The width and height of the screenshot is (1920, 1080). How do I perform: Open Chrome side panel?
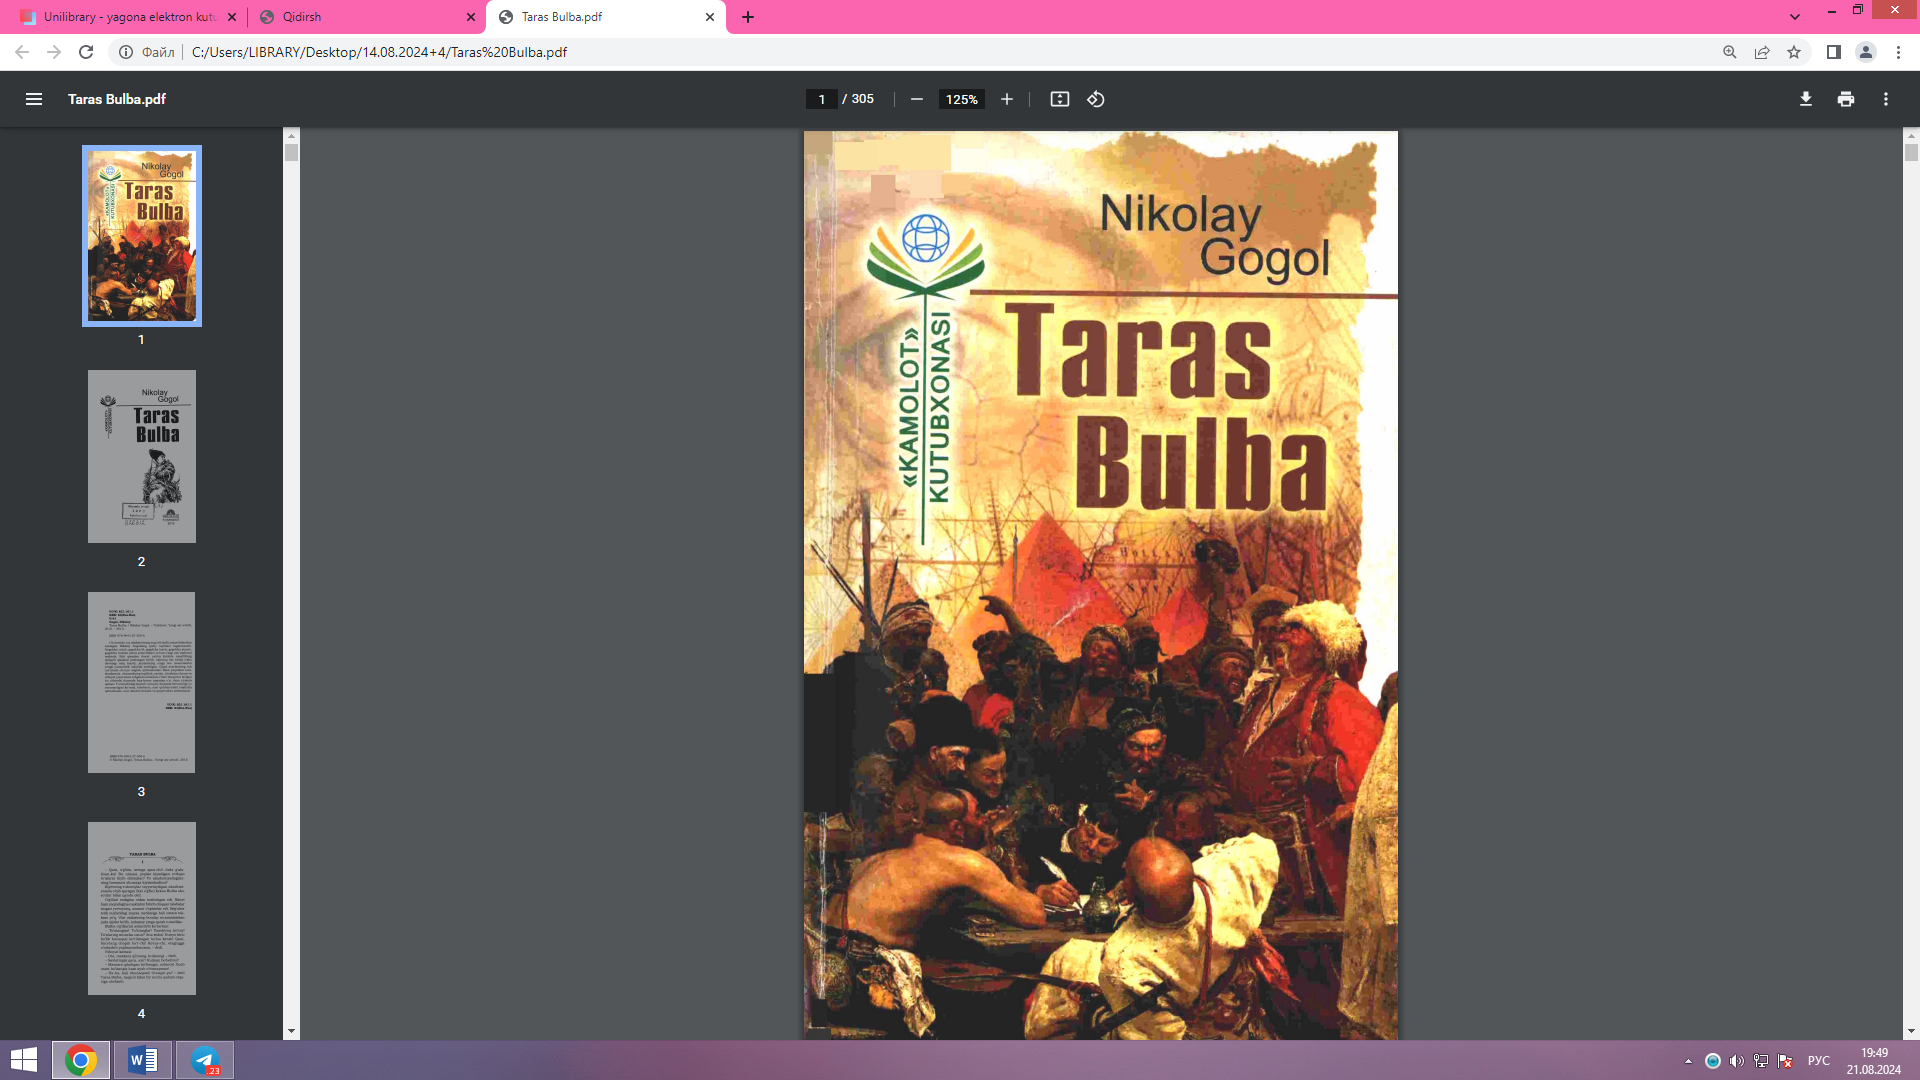1834,52
